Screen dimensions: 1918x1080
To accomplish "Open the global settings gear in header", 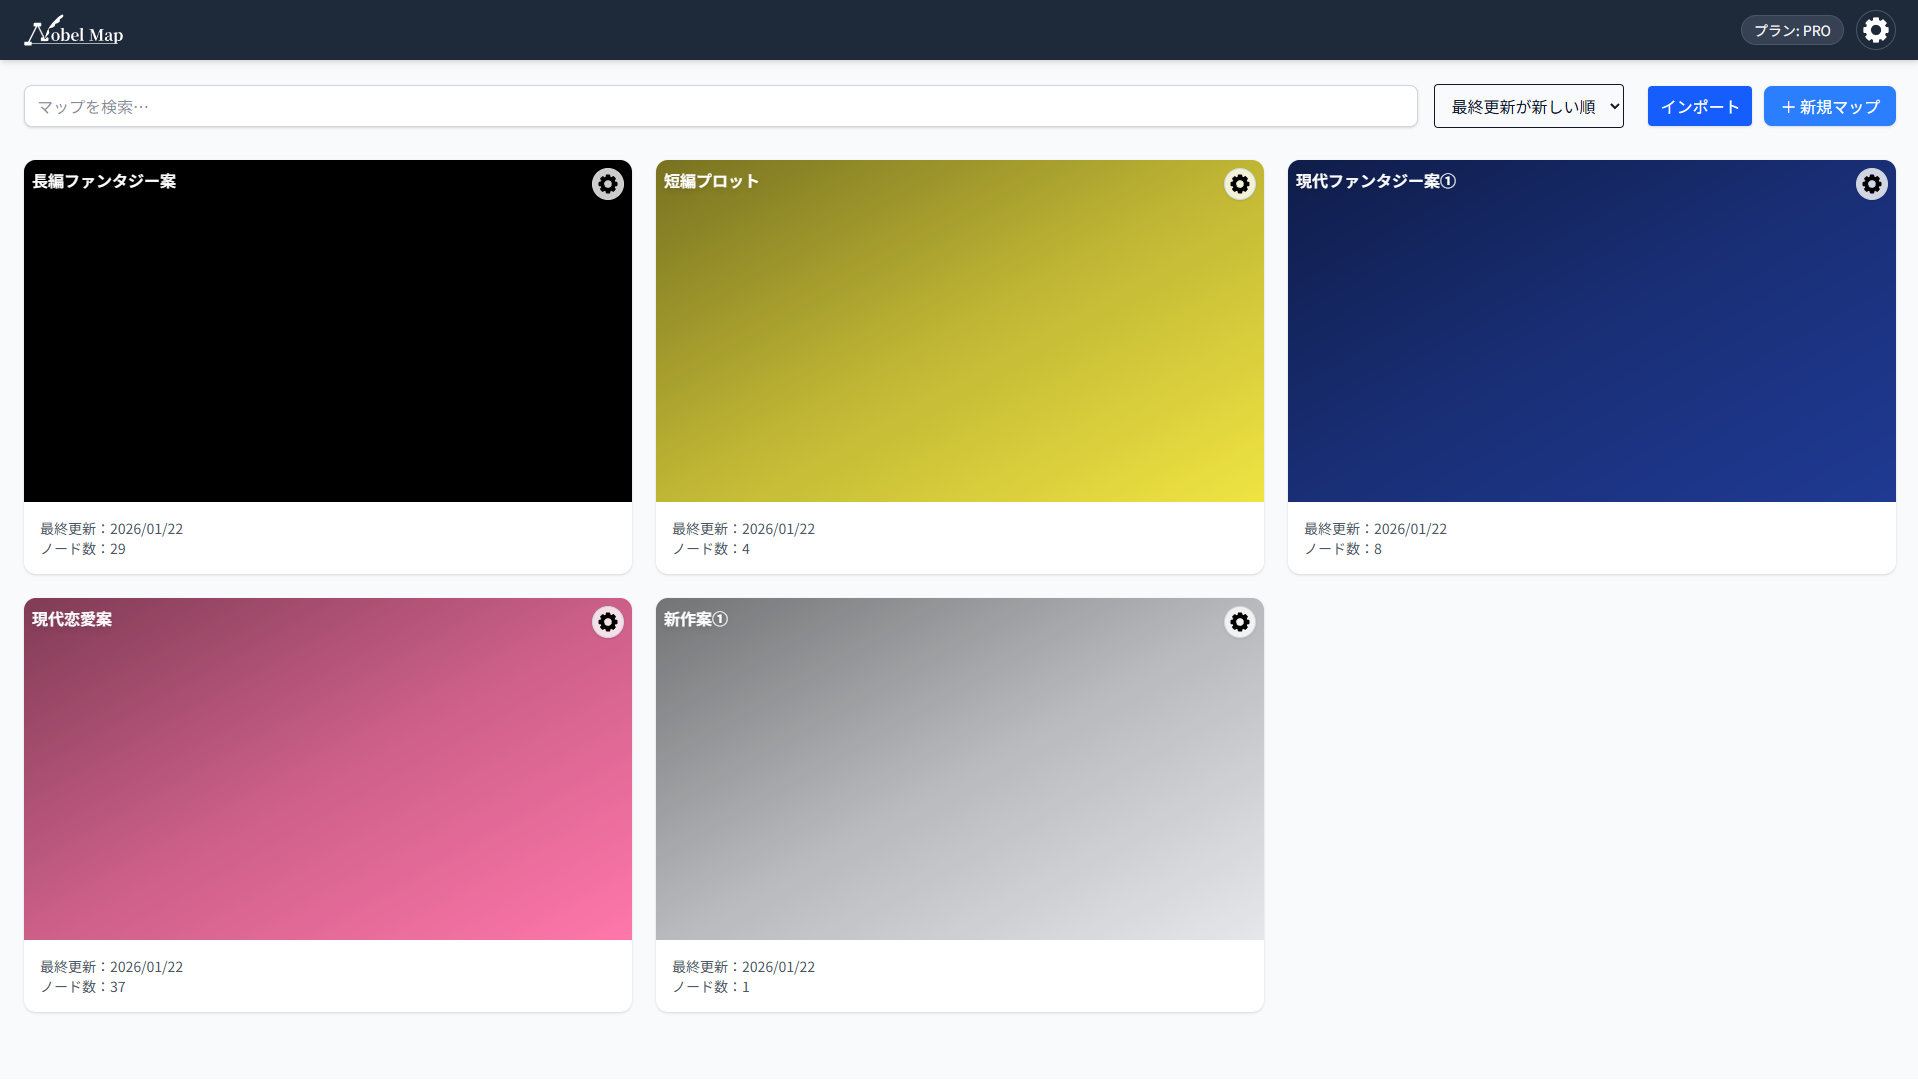I will coord(1875,30).
